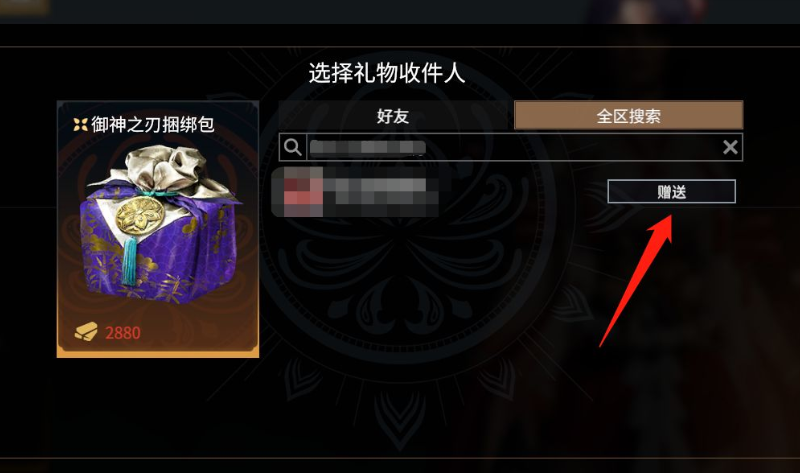Click the search result row

tap(508, 191)
